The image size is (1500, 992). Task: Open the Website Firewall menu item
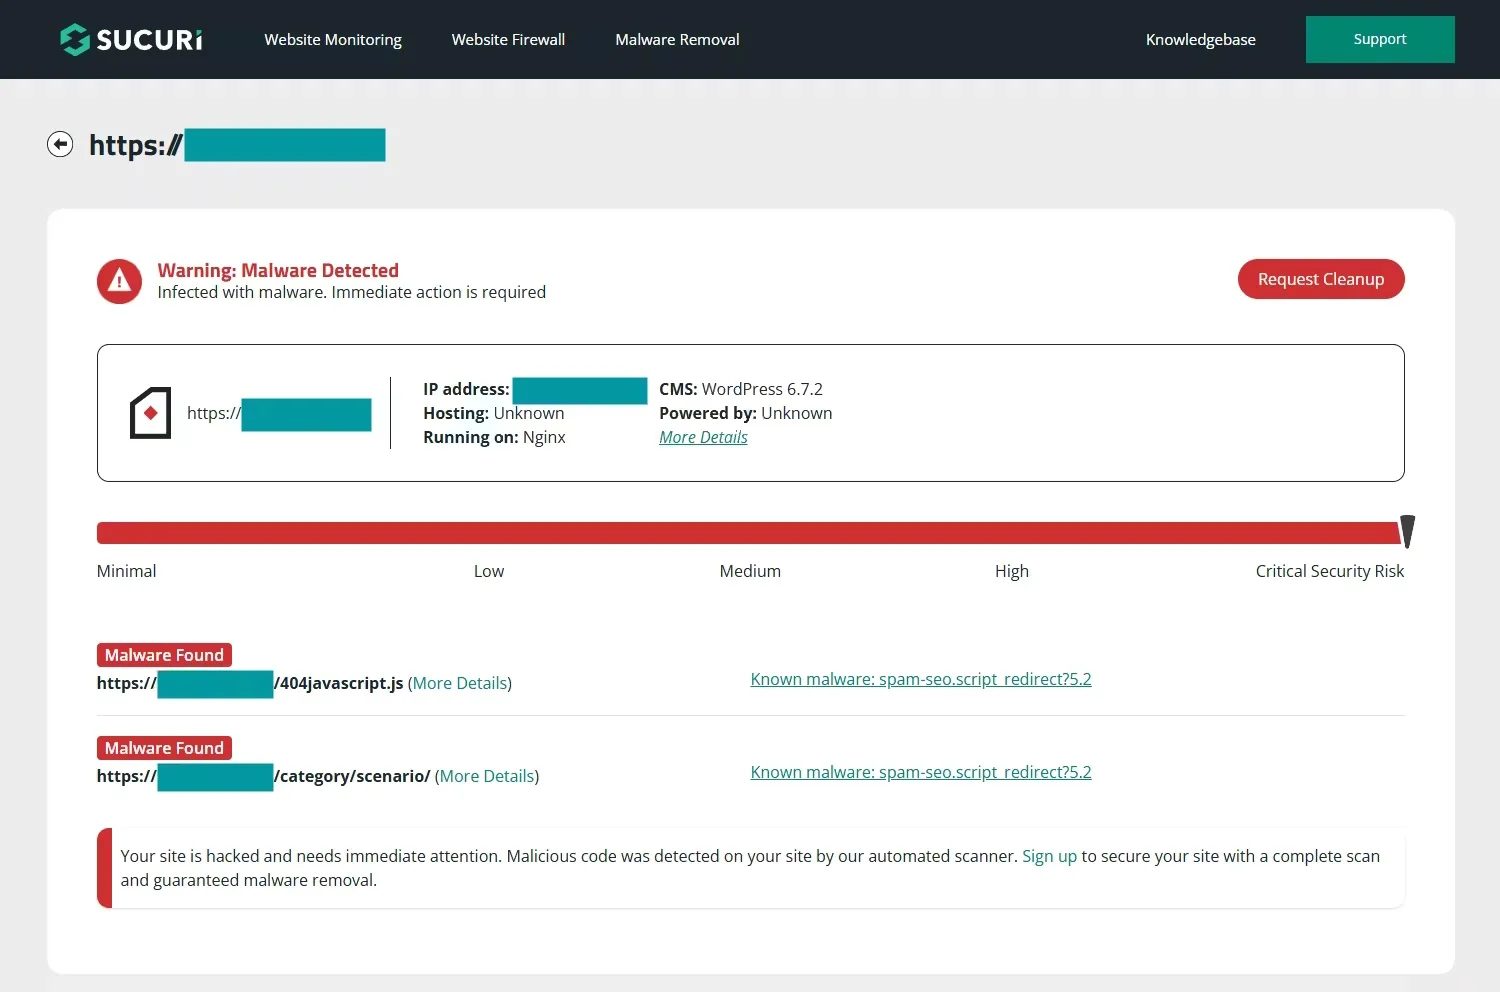pos(508,40)
